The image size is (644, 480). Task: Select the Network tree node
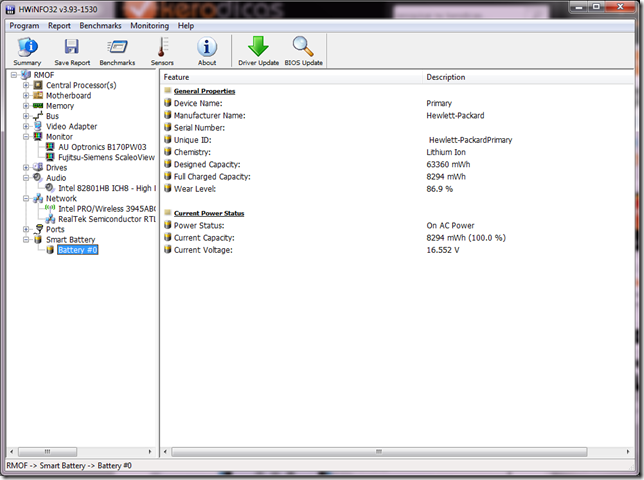click(x=61, y=198)
